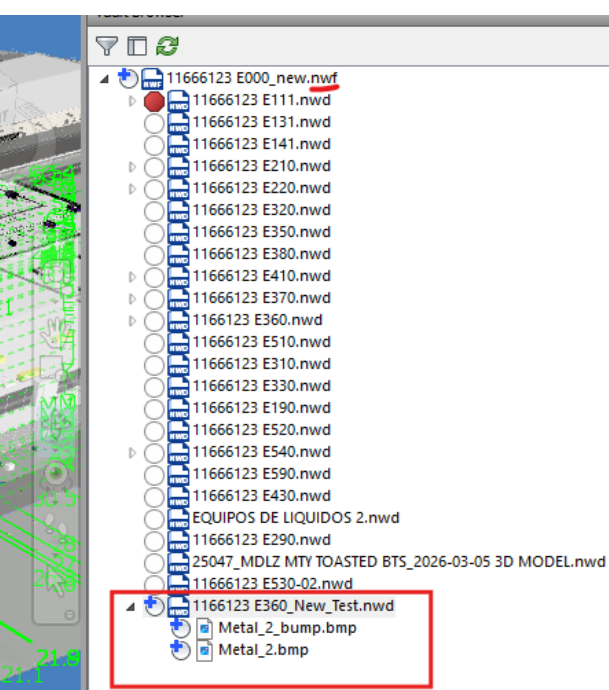Image resolution: width=609 pixels, height=690 pixels.
Task: Select file name 11666123 E290.nwd
Action: click(x=262, y=540)
